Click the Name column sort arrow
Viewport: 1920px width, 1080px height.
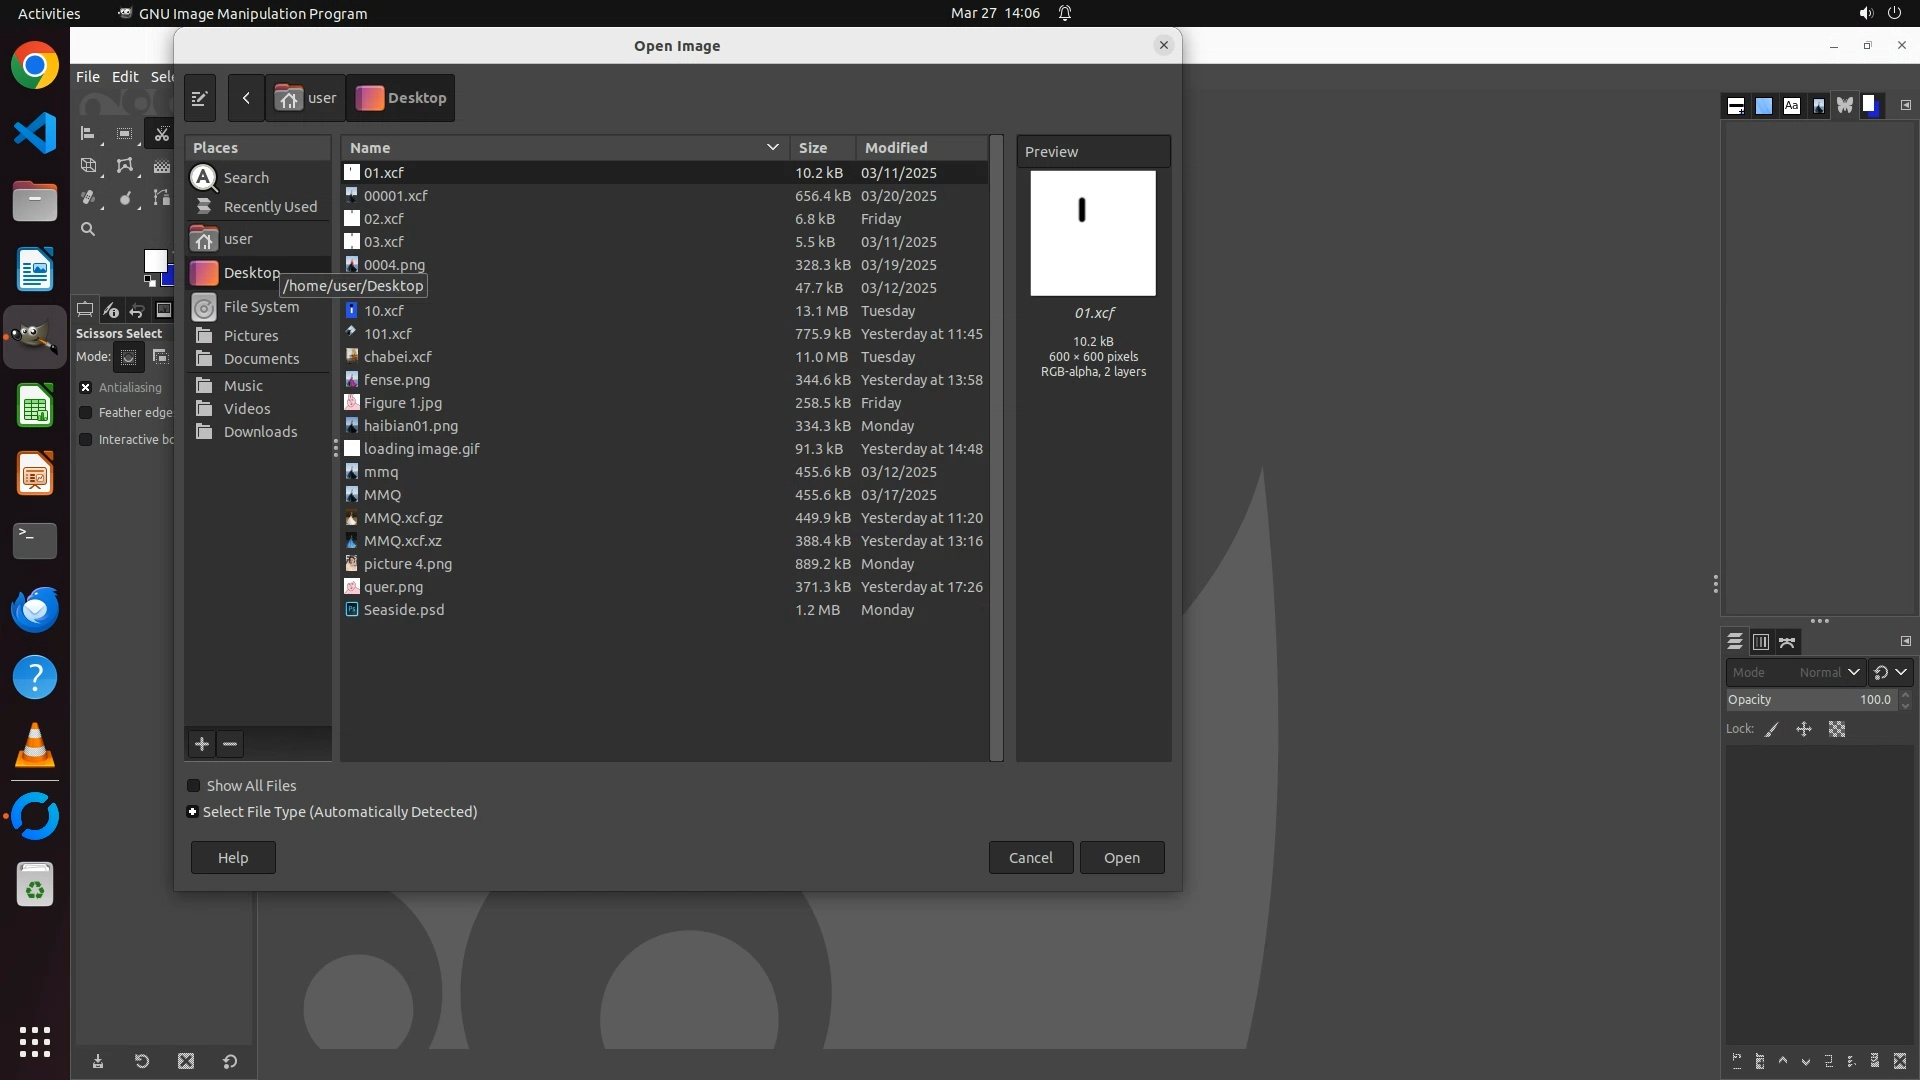click(x=772, y=148)
